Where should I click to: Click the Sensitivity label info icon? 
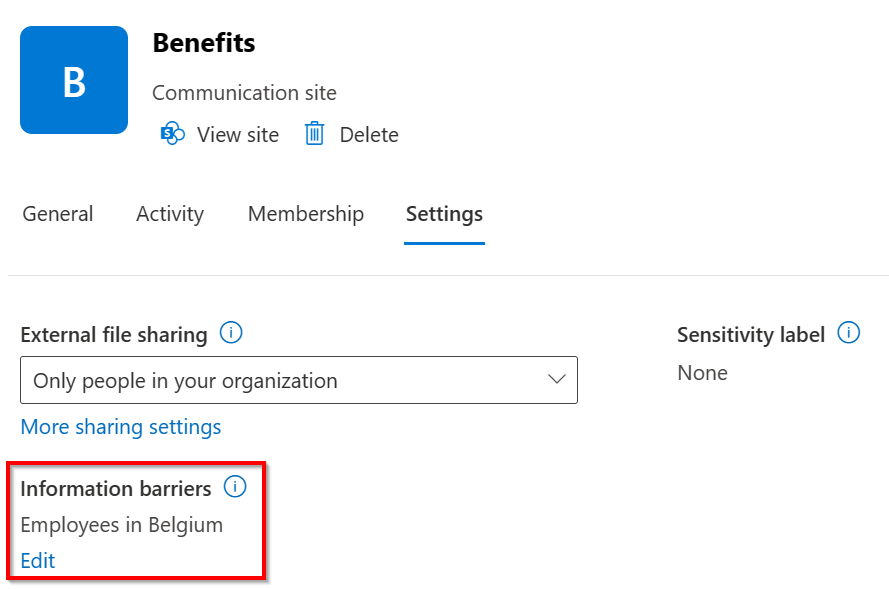pos(849,333)
